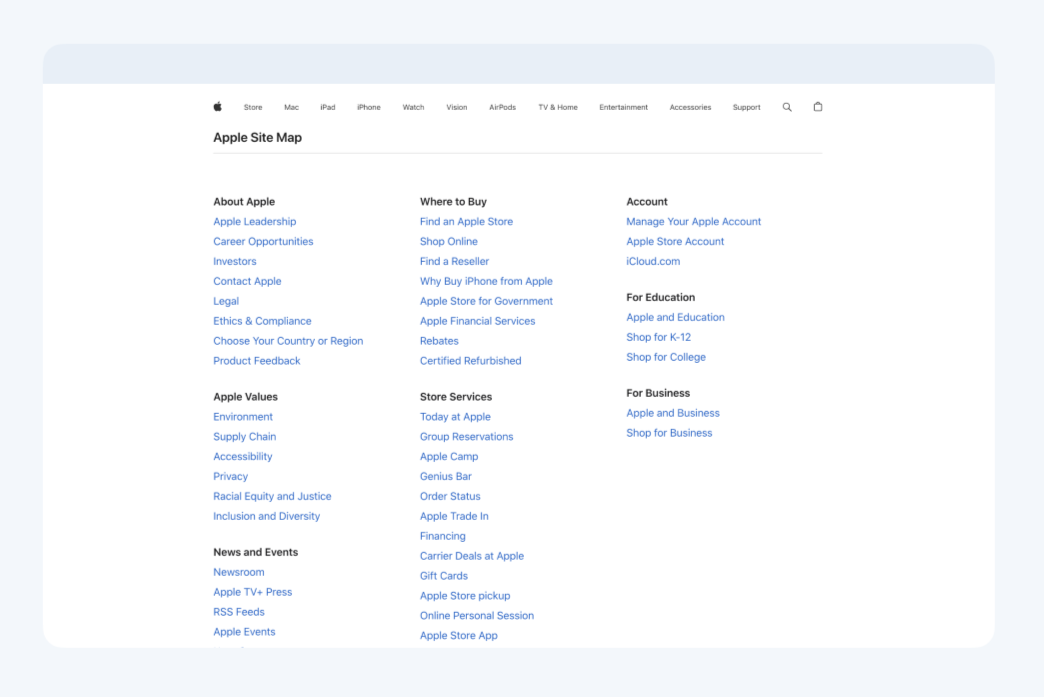Open the Environment link
The width and height of the screenshot is (1044, 697).
click(243, 417)
